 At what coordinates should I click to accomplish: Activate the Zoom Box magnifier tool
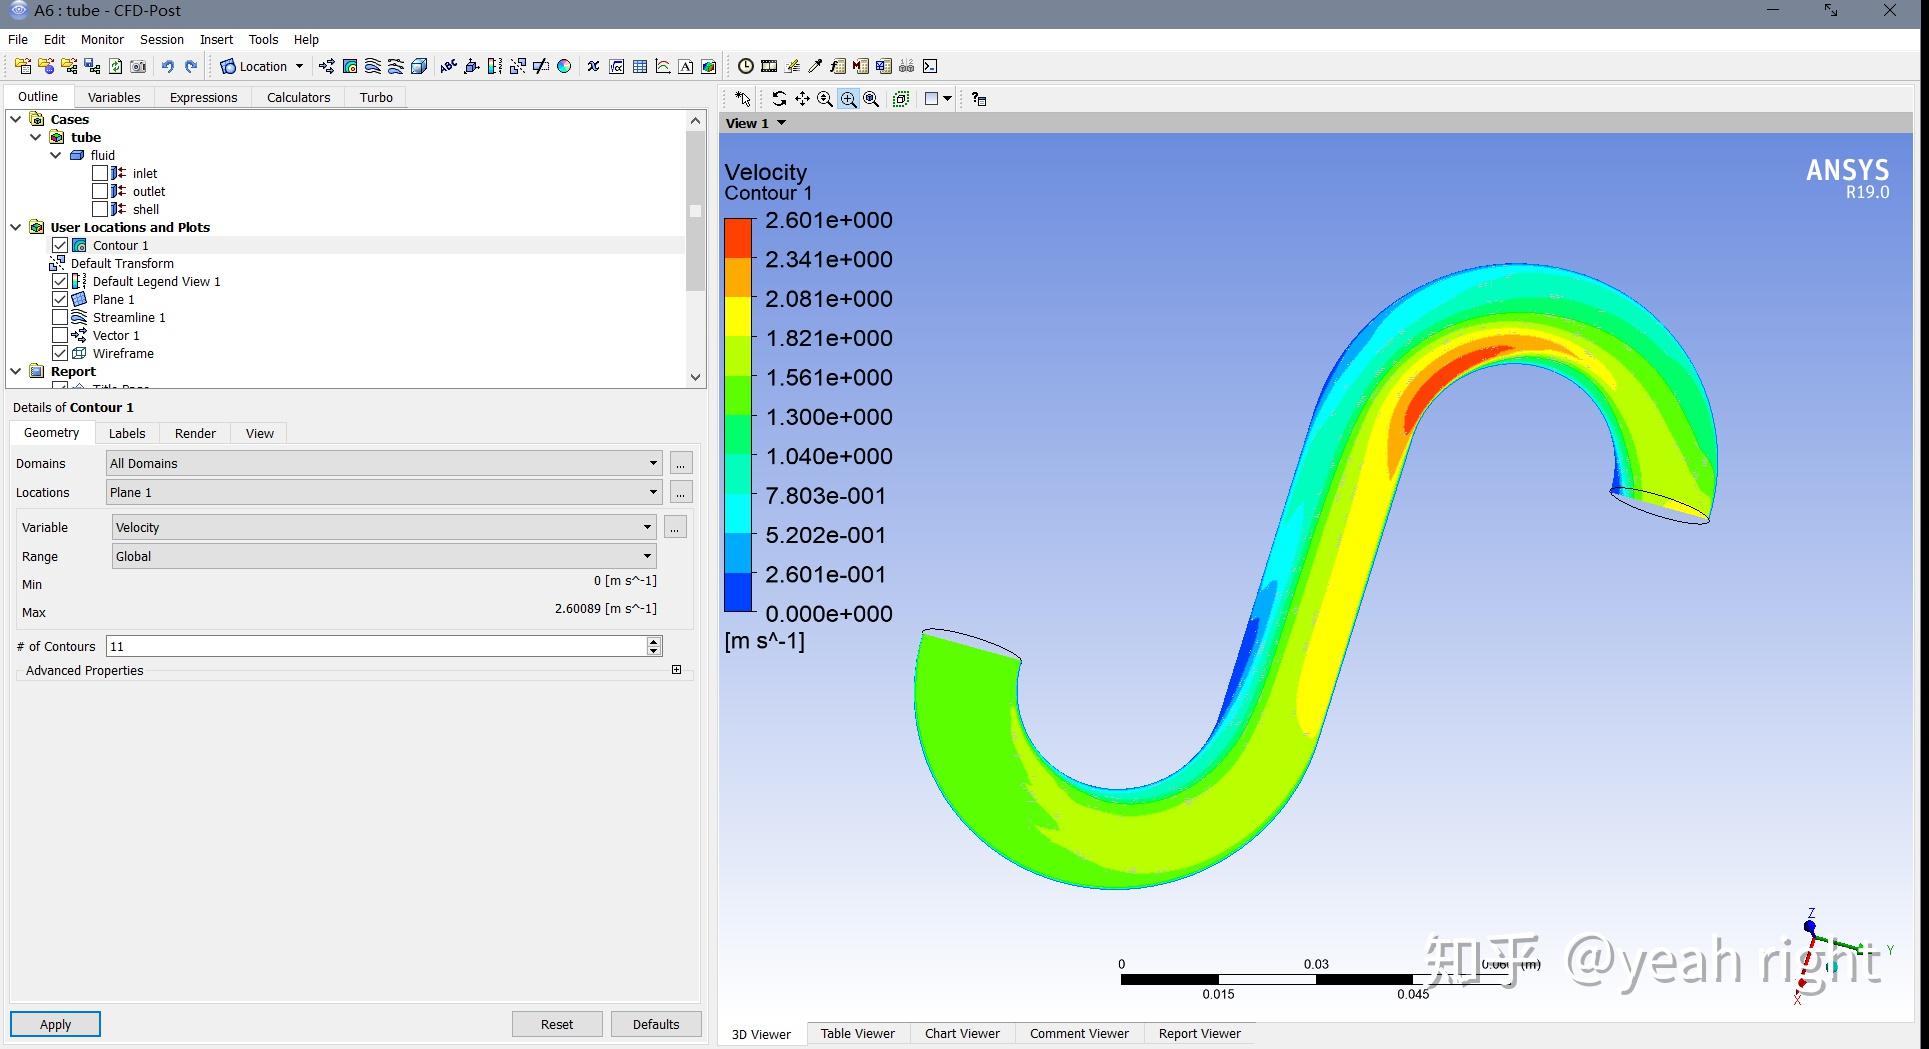pyautogui.click(x=848, y=99)
